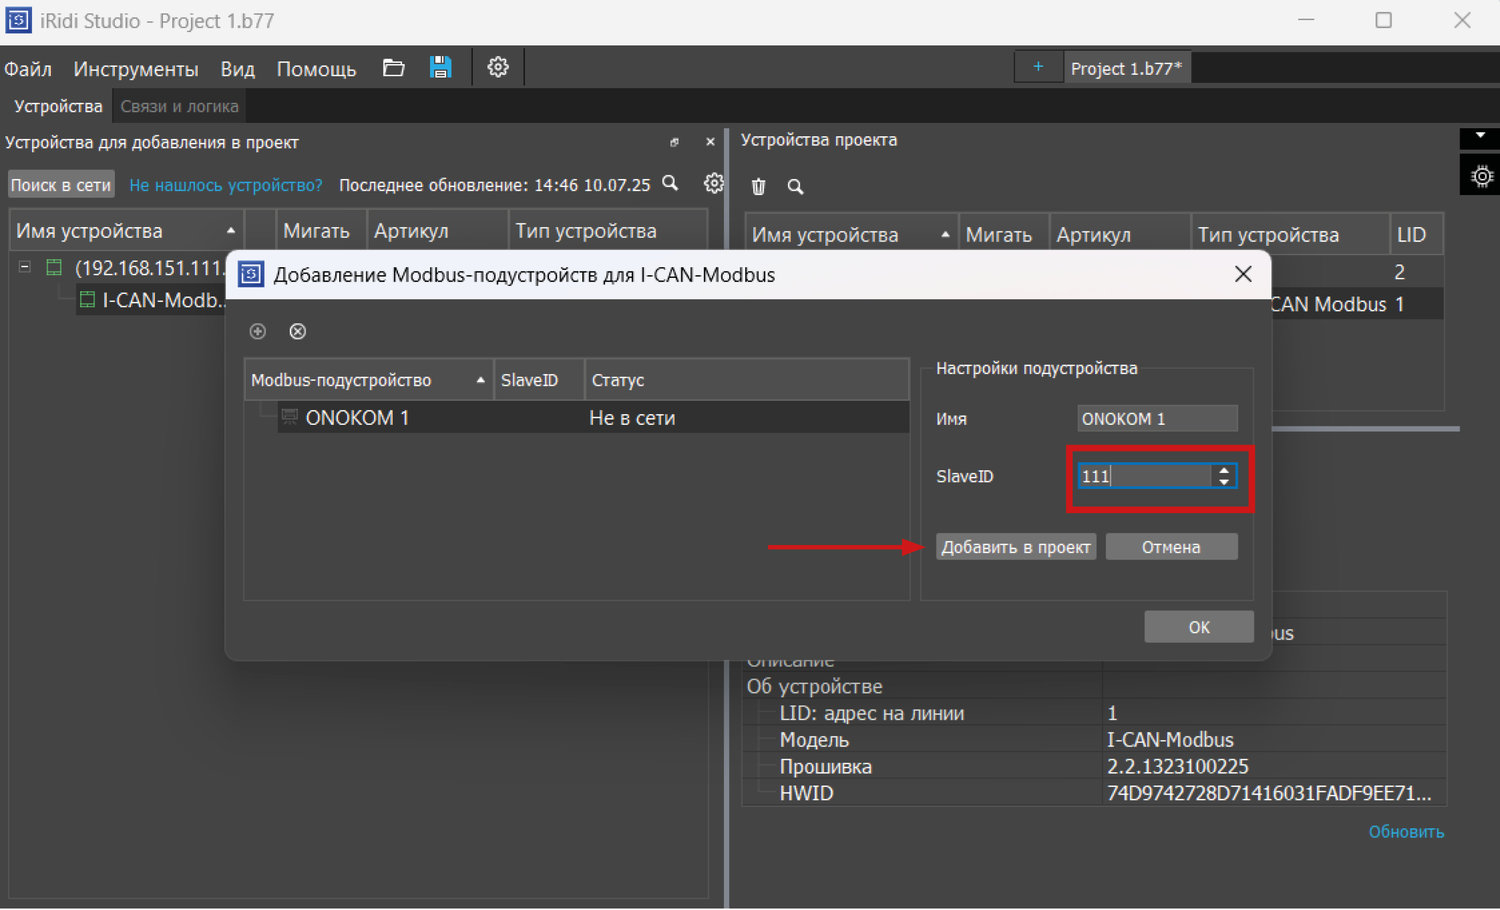Click the add Modbus sub-device plus icon

pyautogui.click(x=258, y=332)
